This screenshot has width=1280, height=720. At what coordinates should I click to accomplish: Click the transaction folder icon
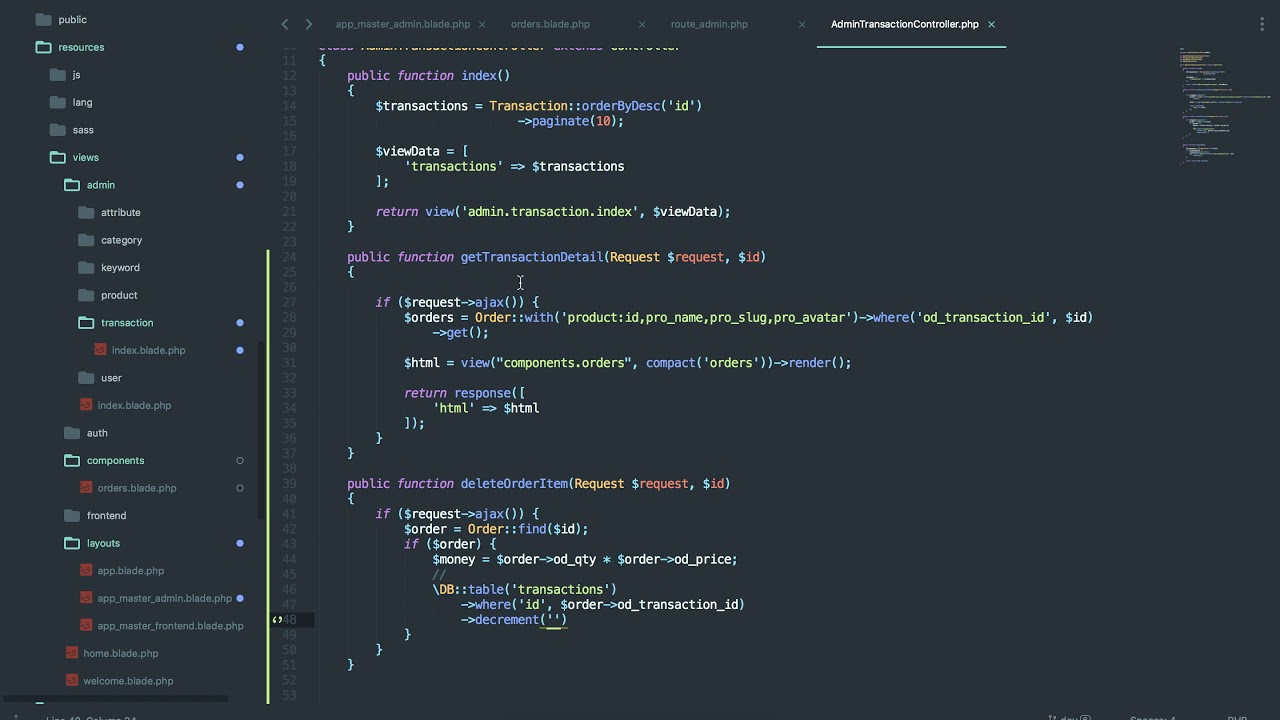(86, 322)
